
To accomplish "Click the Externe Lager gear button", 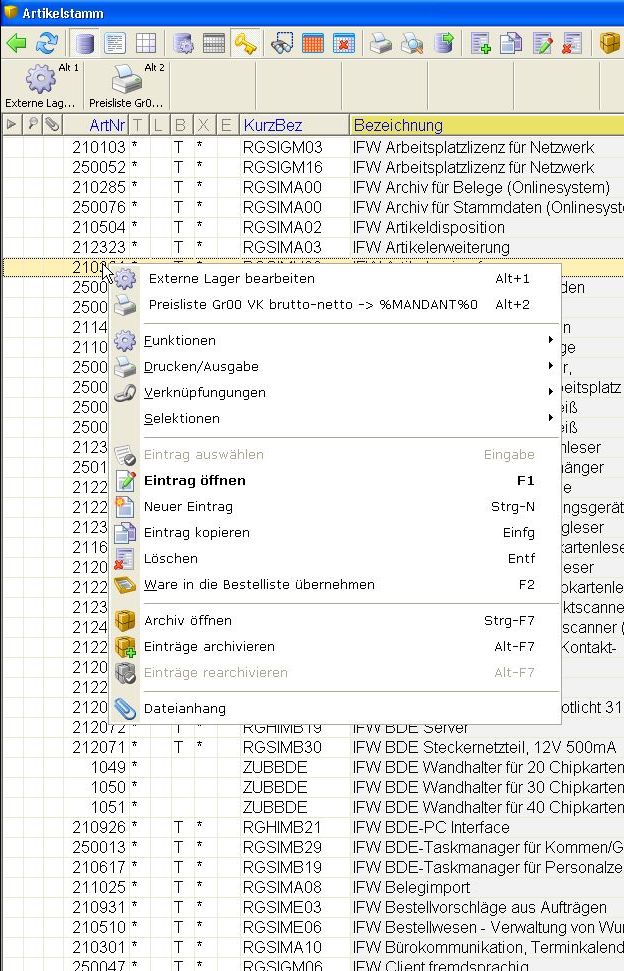I will [40, 85].
